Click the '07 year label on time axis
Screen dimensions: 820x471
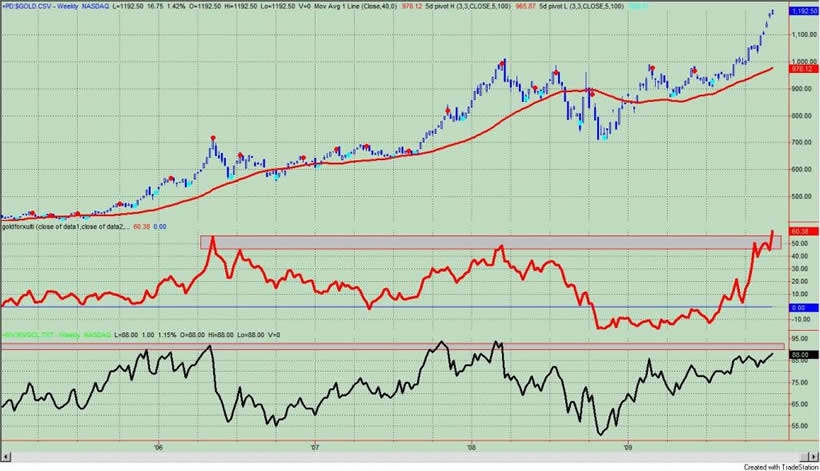point(316,447)
